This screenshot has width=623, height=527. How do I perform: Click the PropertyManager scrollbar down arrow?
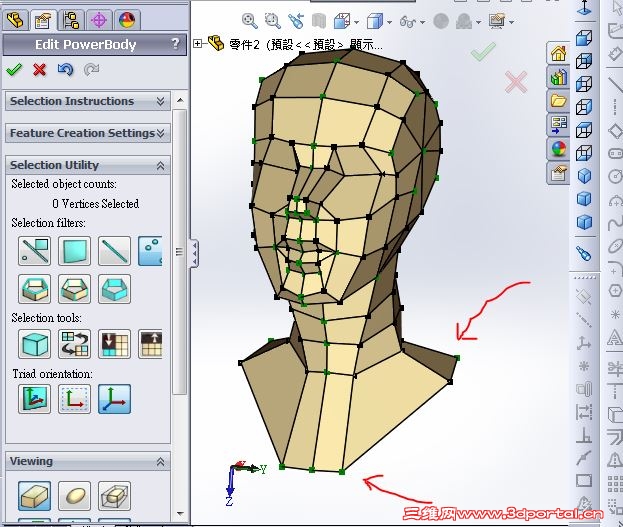[180, 514]
